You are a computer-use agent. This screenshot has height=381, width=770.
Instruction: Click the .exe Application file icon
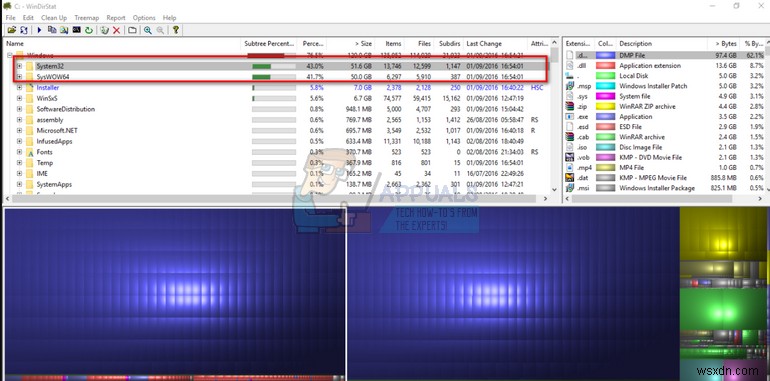pyautogui.click(x=570, y=116)
